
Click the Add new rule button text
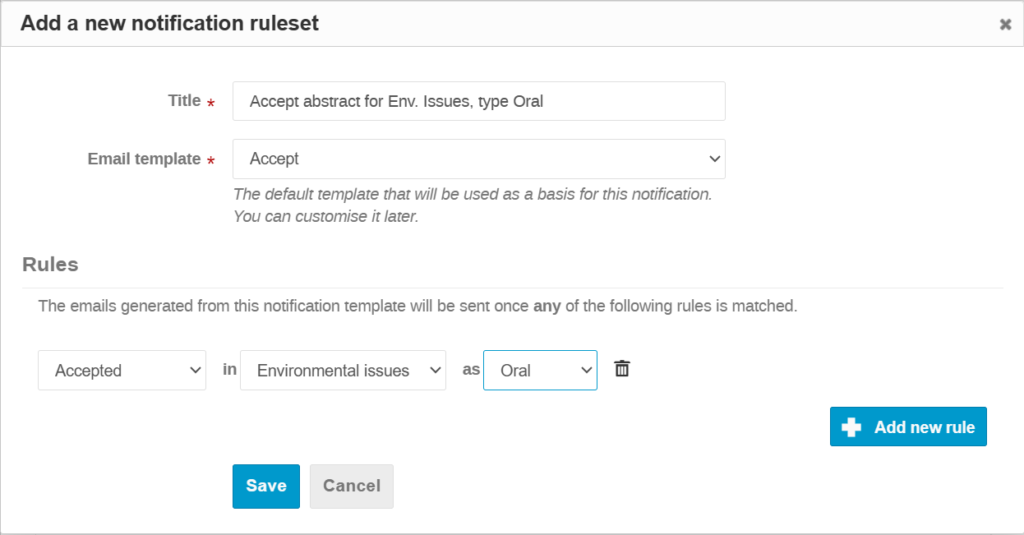point(924,427)
